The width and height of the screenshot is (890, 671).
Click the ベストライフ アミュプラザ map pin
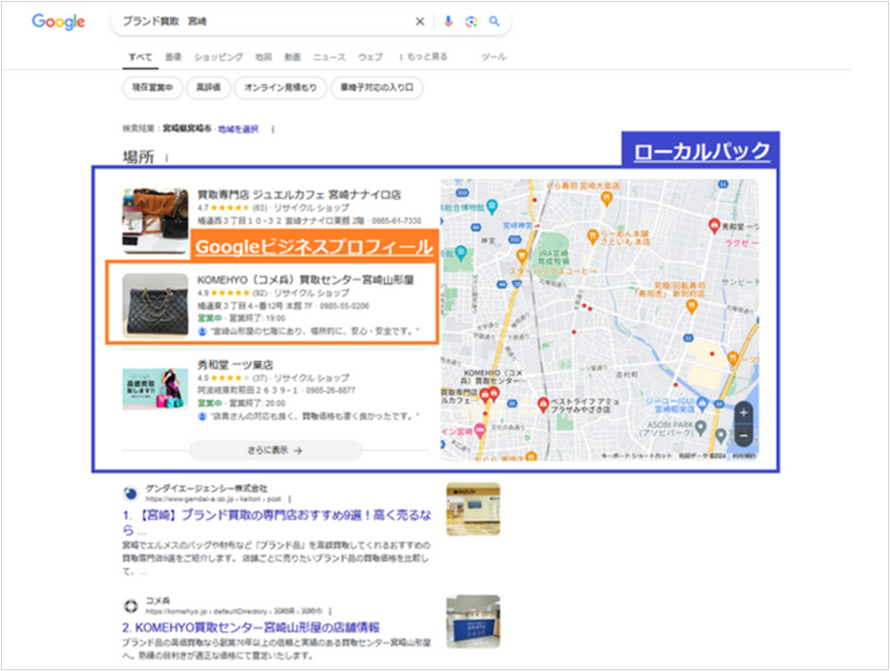(543, 402)
